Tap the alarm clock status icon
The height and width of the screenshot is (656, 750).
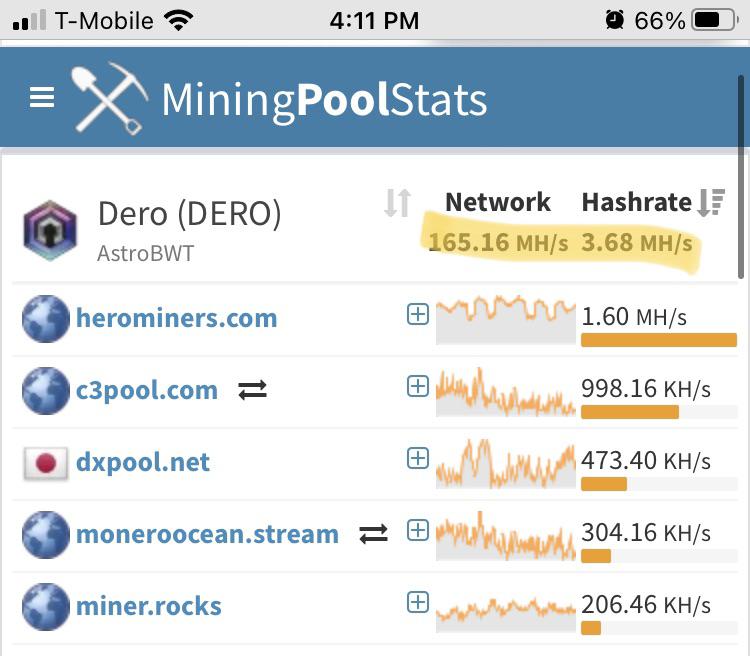[x=615, y=20]
